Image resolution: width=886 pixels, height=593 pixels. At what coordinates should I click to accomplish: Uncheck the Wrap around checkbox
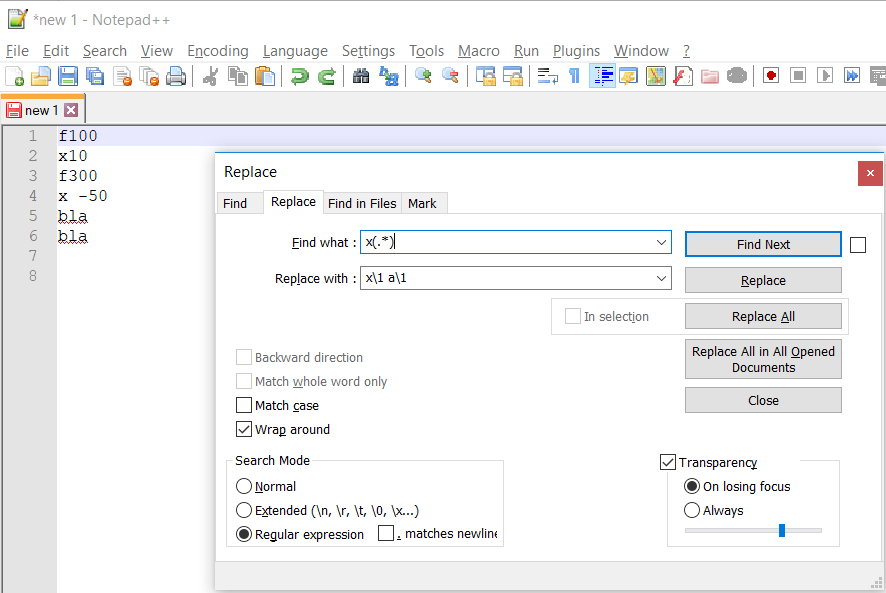point(244,430)
